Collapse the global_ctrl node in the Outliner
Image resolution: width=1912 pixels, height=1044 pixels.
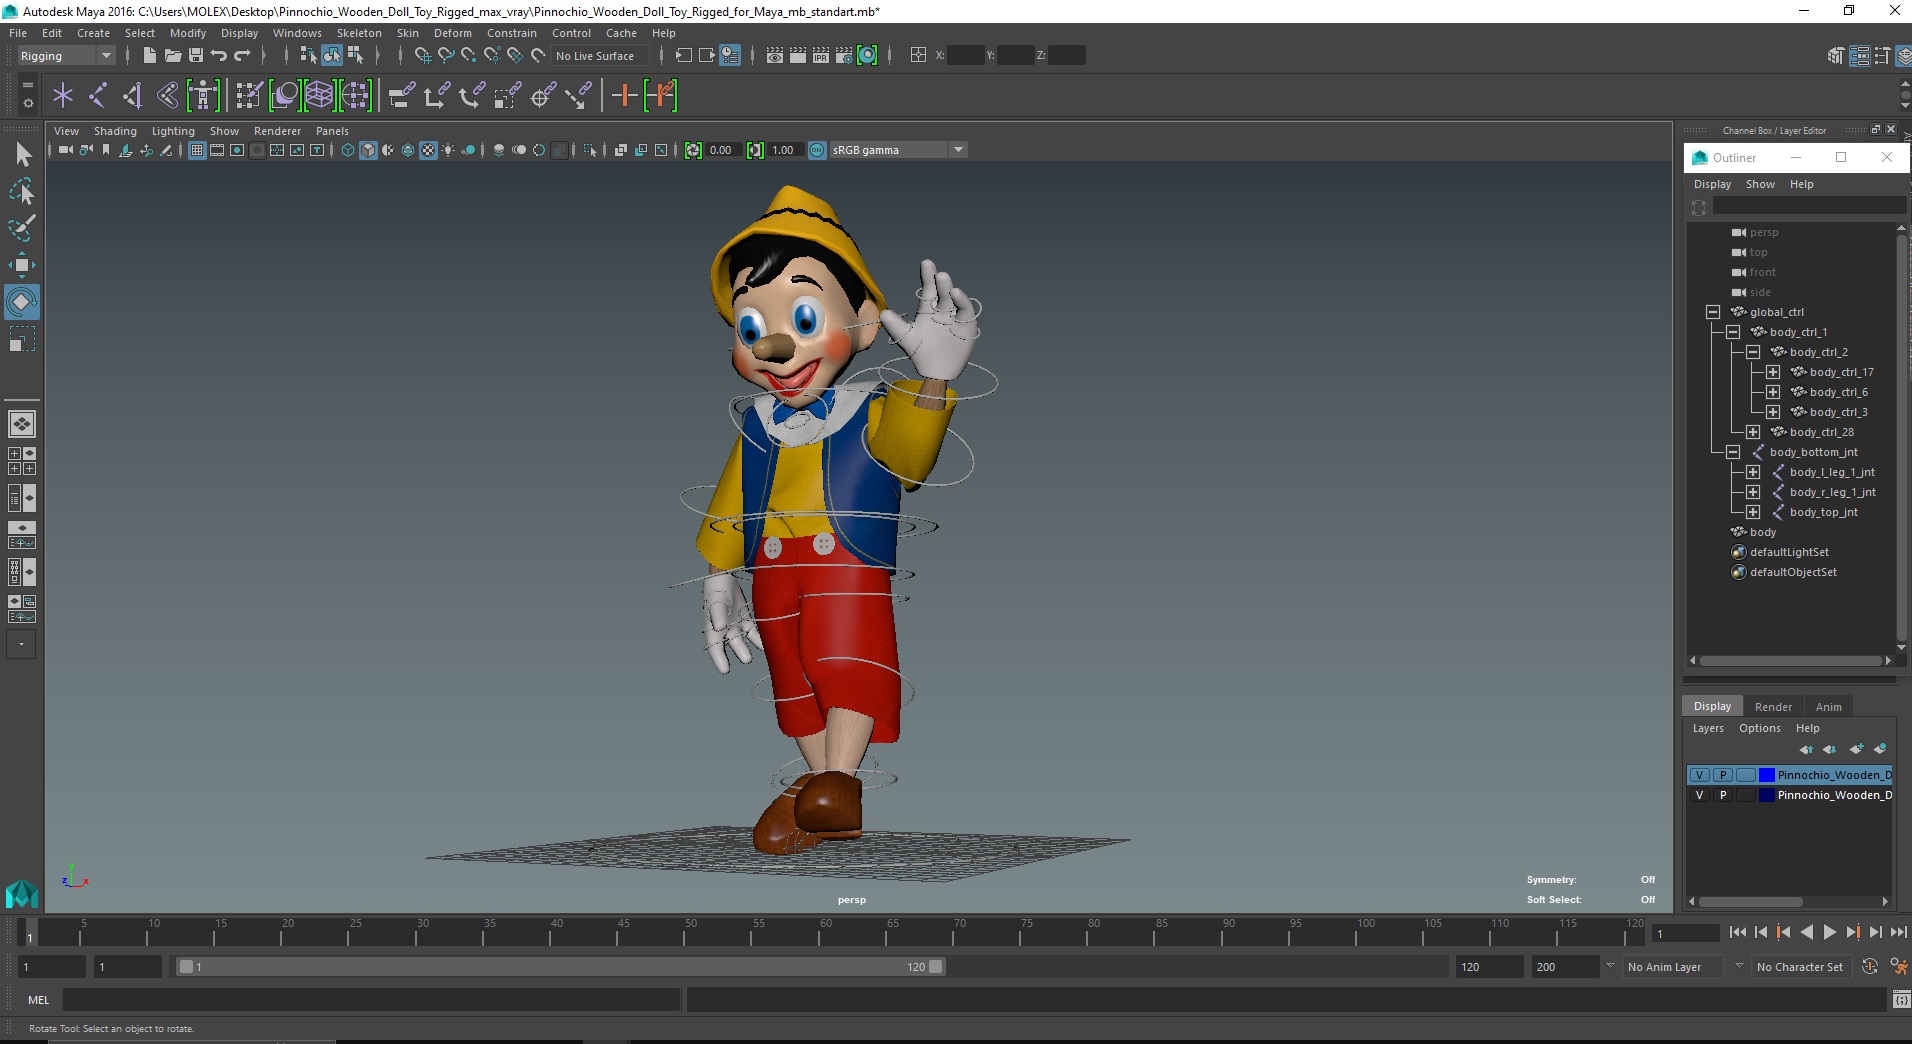point(1713,312)
